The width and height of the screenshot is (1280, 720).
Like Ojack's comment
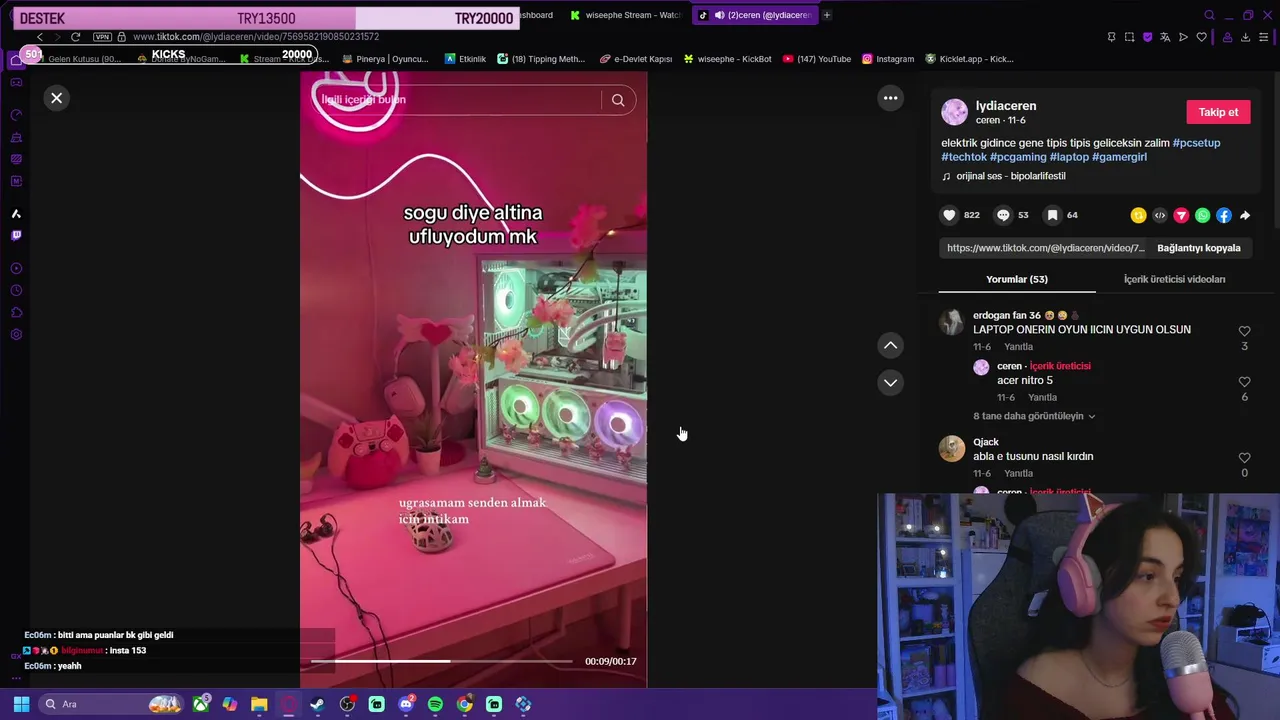[x=1244, y=458]
